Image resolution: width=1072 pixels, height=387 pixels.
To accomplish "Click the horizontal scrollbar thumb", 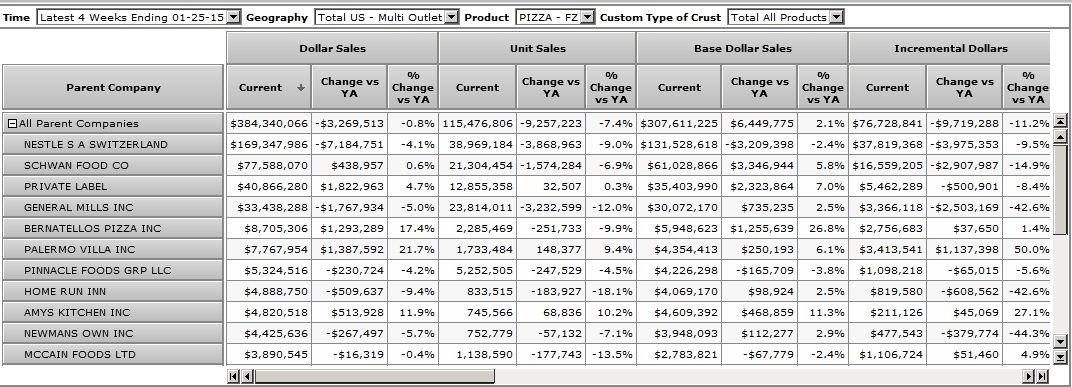I will 375,376.
